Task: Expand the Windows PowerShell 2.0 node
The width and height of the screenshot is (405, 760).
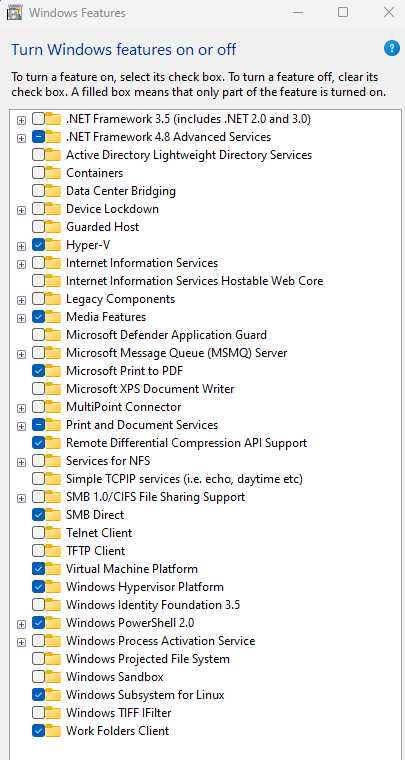Action: click(x=21, y=624)
